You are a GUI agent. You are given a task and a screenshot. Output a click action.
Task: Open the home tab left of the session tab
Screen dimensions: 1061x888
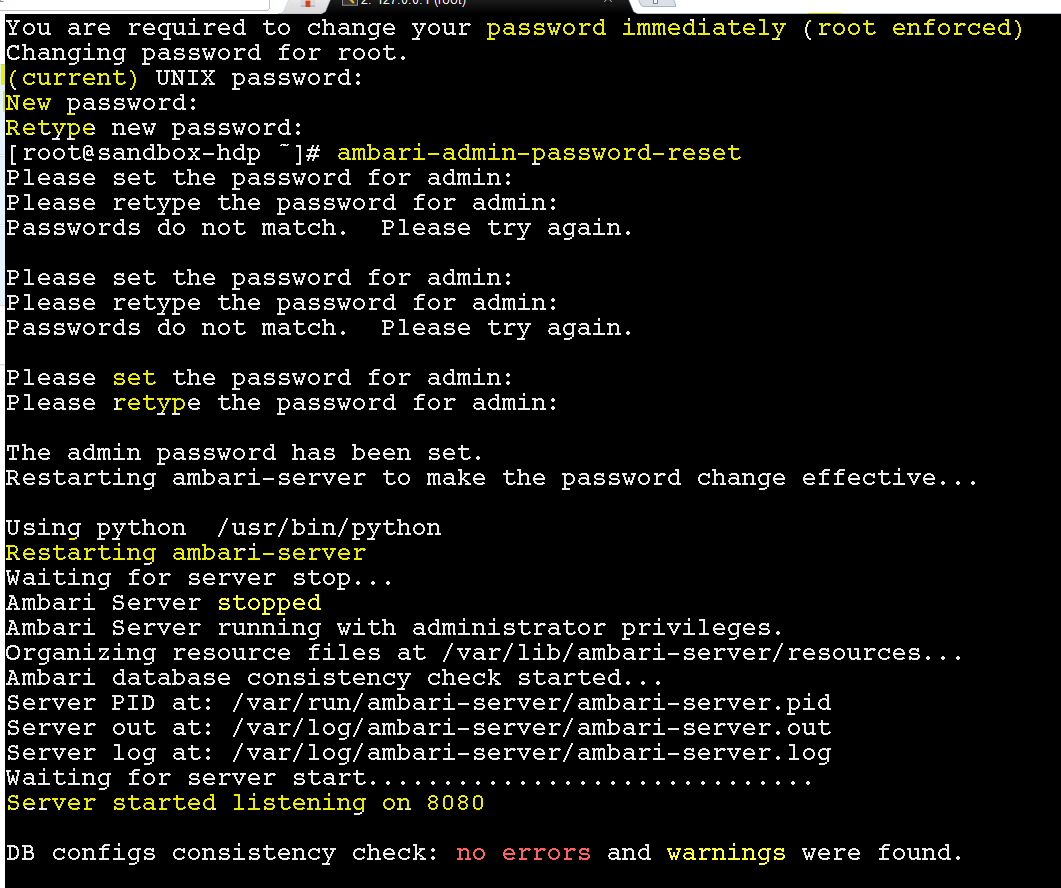tap(308, 3)
